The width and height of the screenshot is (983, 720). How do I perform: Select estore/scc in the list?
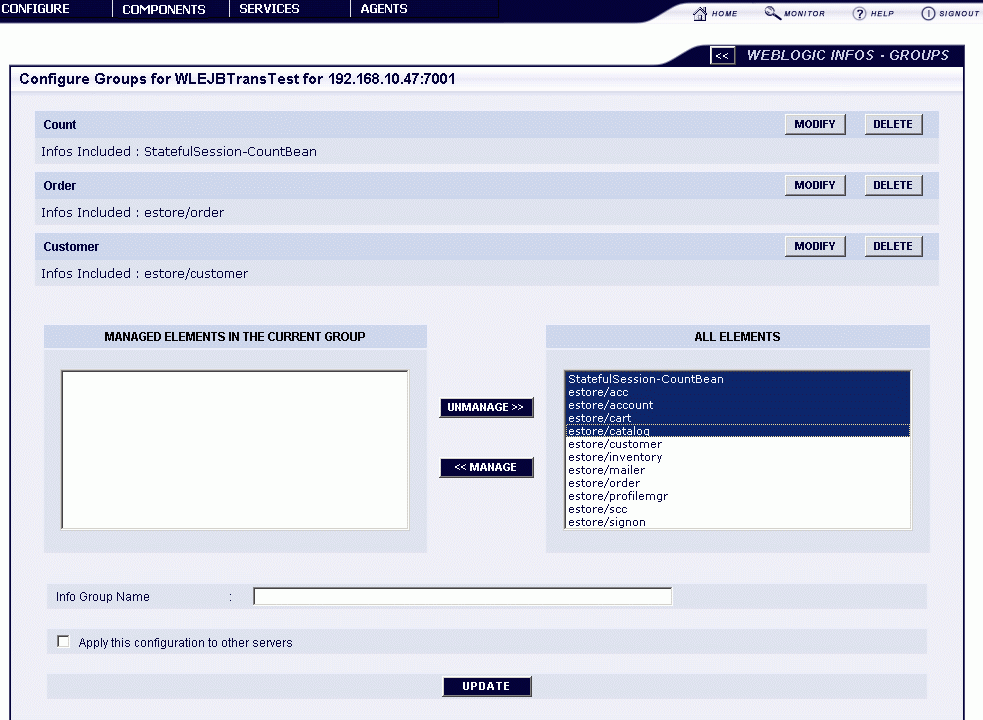pos(737,509)
